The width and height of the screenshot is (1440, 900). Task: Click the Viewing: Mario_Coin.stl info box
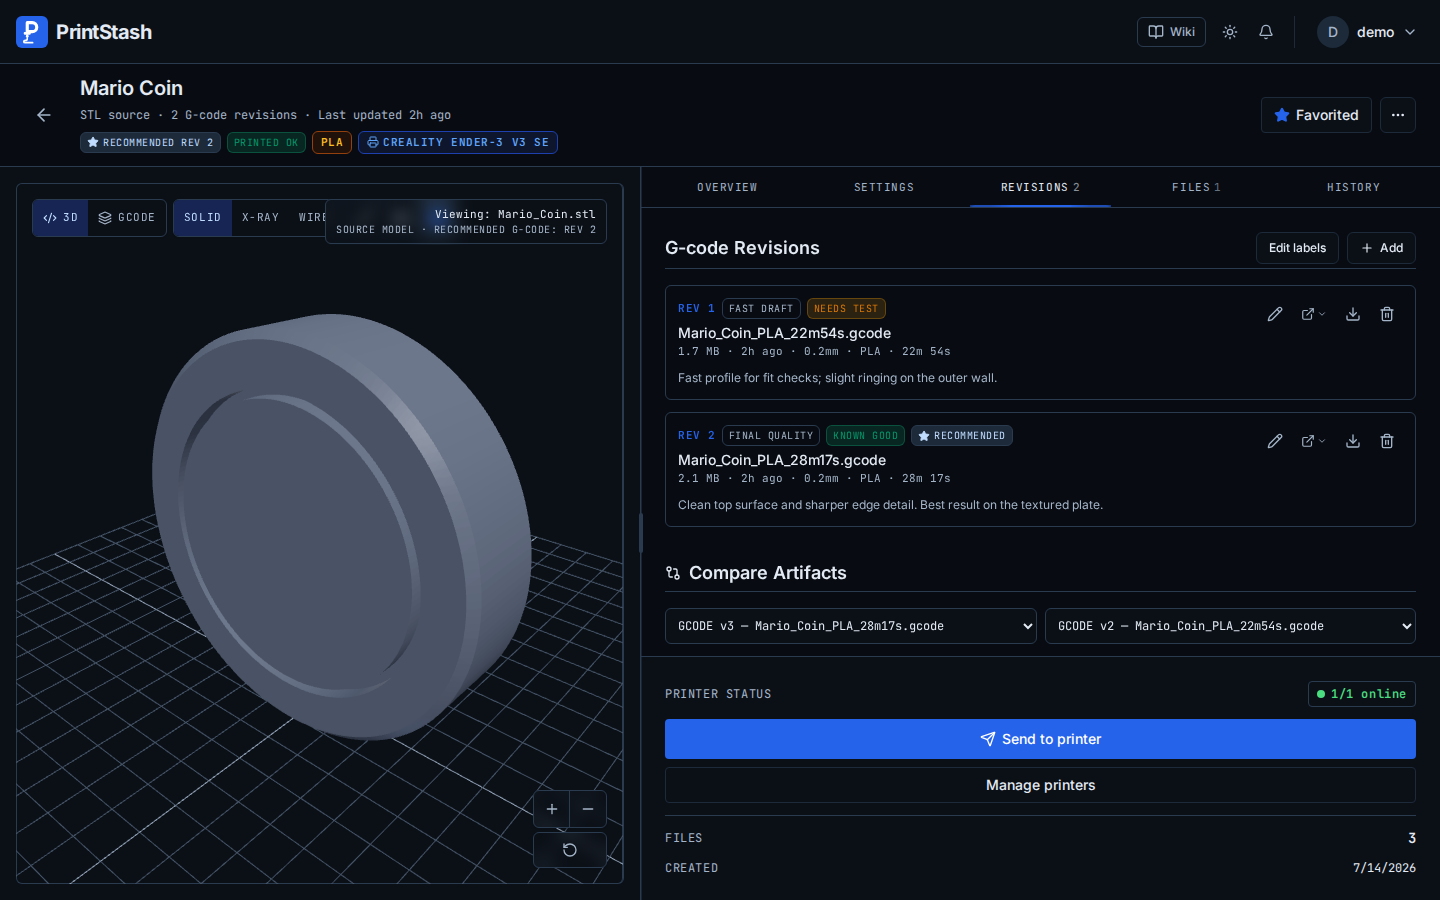coord(466,222)
